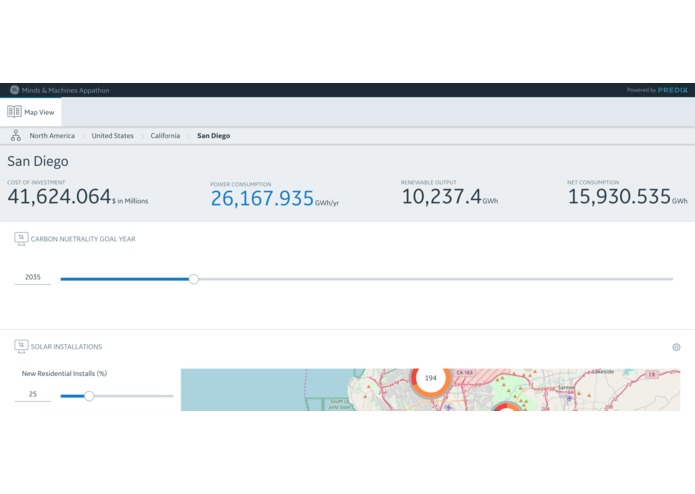Click Power Consumption value 26,167.935

262,198
